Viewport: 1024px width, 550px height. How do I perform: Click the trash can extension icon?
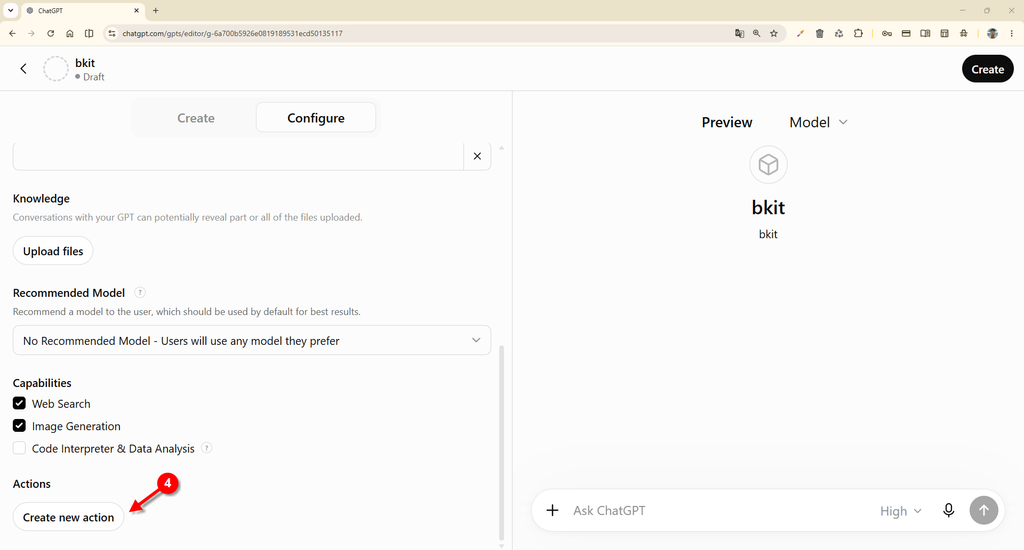click(x=820, y=33)
